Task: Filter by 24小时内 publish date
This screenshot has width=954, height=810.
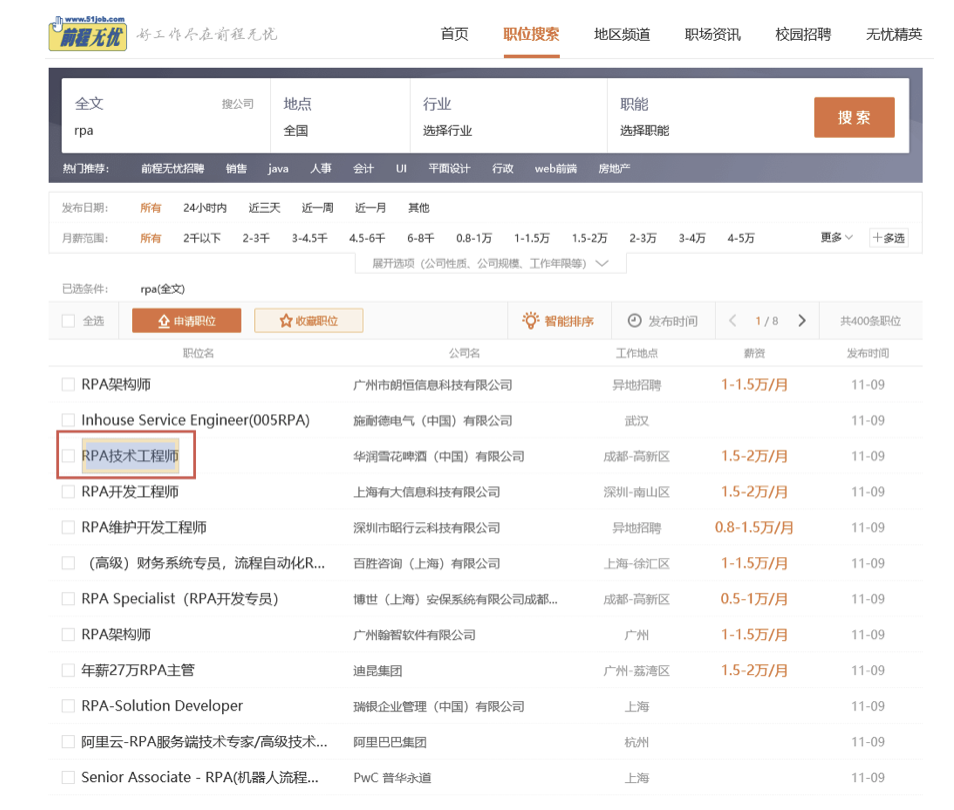Action: tap(205, 208)
